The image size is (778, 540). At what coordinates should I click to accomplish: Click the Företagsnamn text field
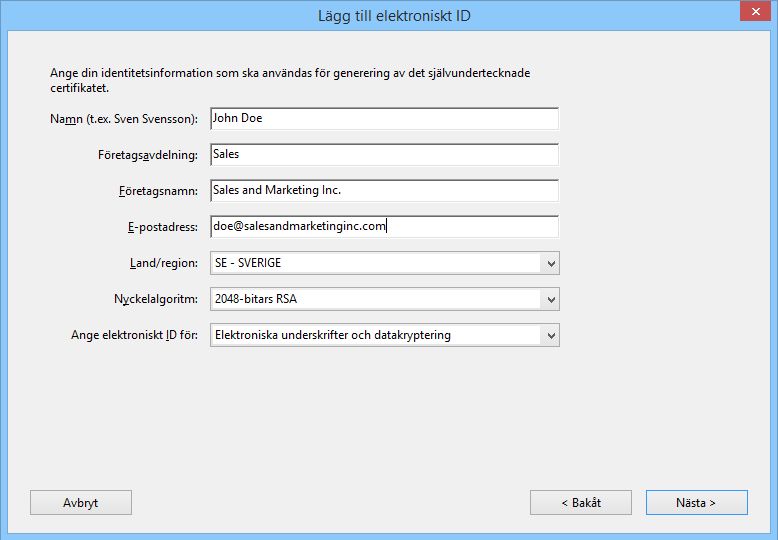point(385,191)
